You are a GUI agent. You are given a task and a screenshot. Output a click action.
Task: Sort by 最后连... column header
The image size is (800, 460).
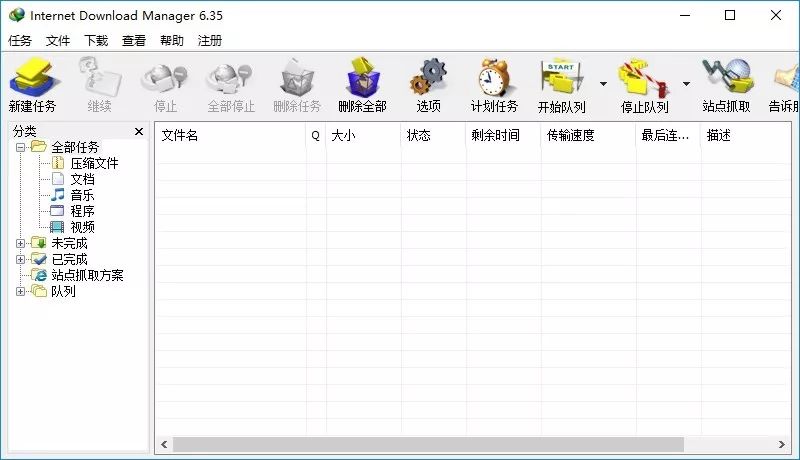(668, 135)
